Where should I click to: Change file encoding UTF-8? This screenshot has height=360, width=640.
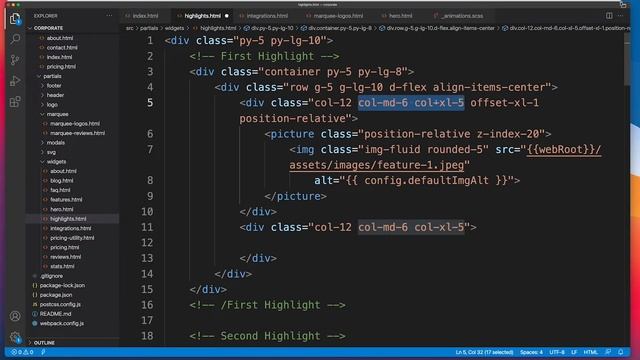click(557, 352)
